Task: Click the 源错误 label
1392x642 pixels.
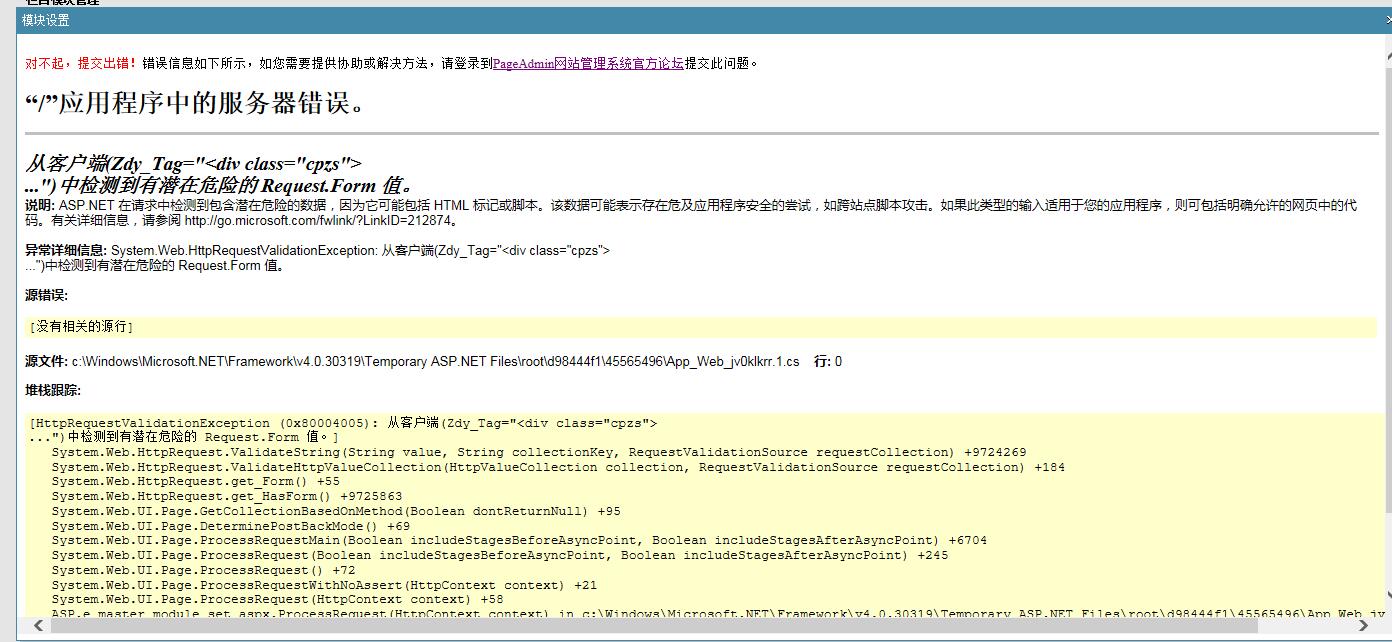Action: pyautogui.click(x=46, y=295)
